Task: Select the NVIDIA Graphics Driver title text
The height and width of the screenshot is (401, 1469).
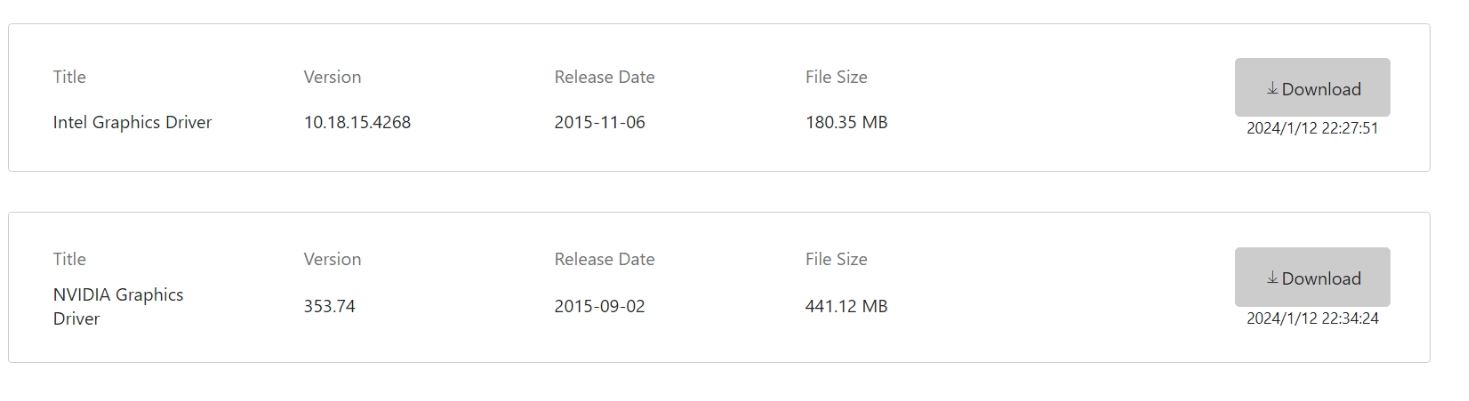Action: 118,307
